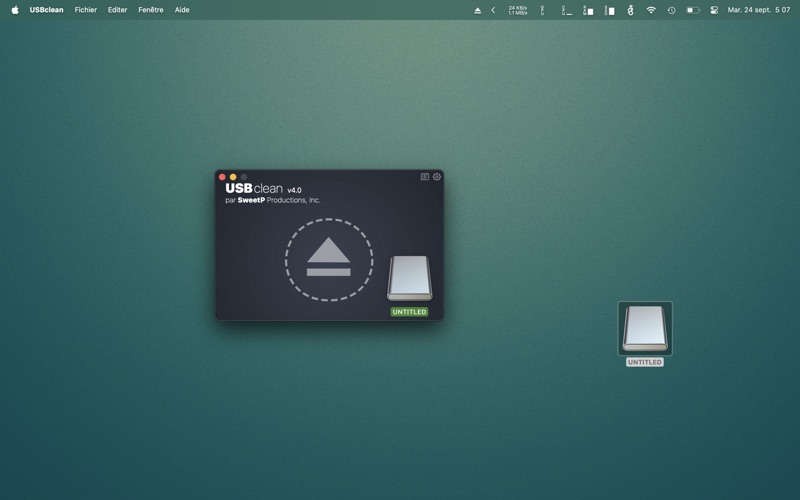Select the UNTITLED drive inside USBclean window
The width and height of the screenshot is (800, 500).
tap(410, 278)
